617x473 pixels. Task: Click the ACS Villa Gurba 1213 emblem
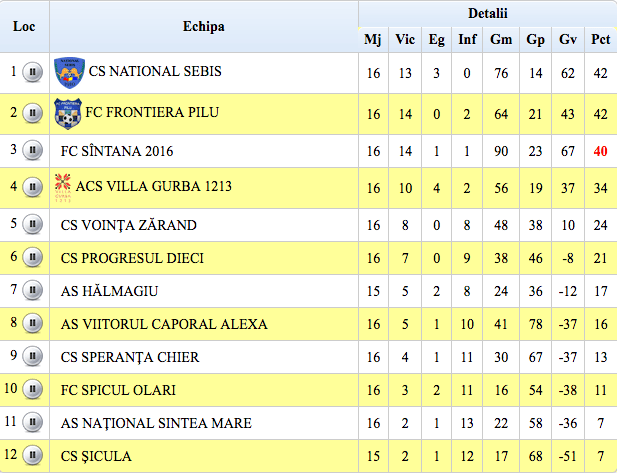[x=65, y=186]
